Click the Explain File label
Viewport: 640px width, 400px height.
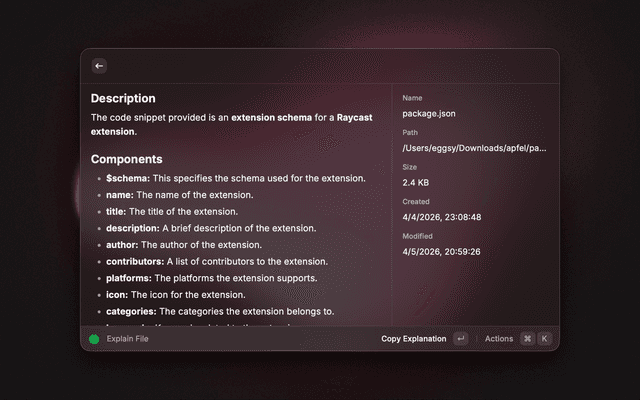click(127, 339)
